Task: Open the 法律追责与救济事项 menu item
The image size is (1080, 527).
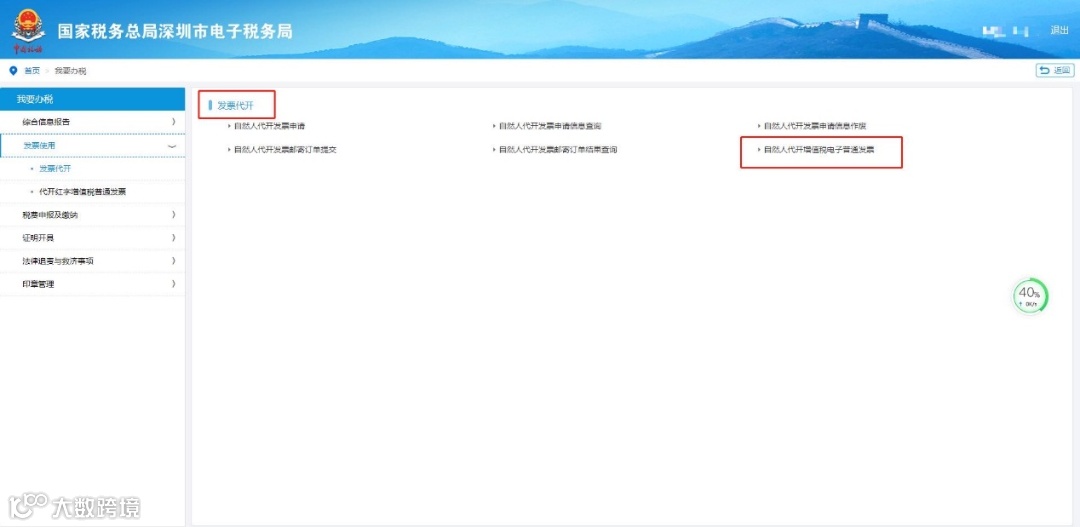Action: [92, 261]
